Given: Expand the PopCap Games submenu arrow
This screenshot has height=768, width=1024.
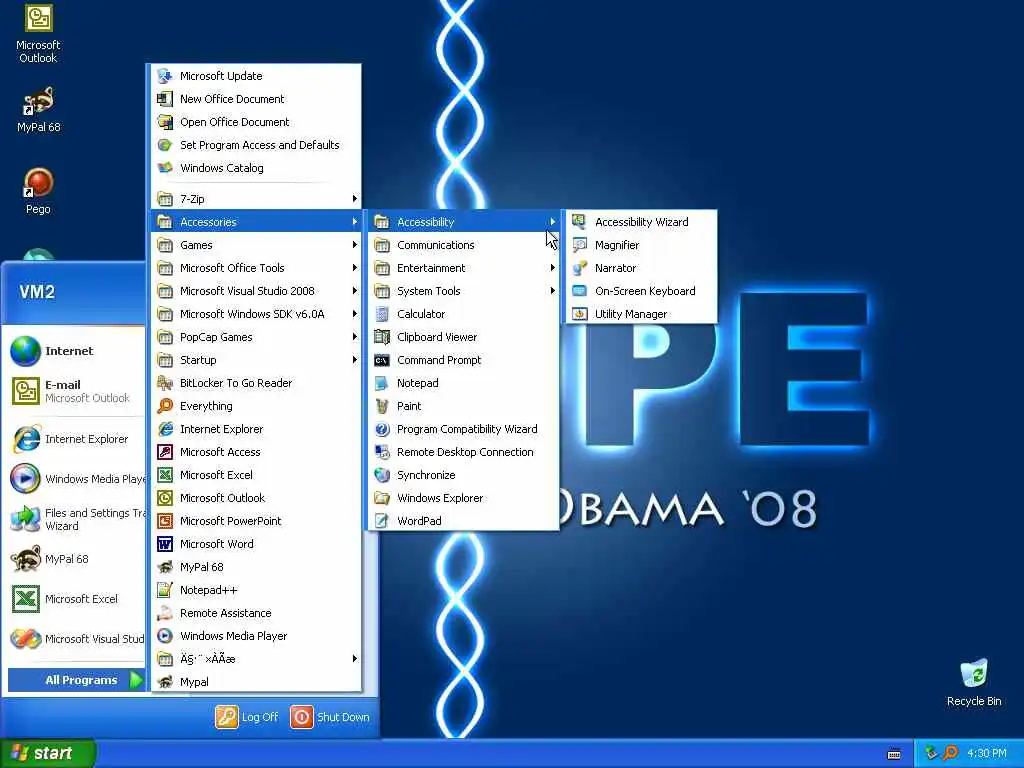Looking at the screenshot, I should click(355, 337).
